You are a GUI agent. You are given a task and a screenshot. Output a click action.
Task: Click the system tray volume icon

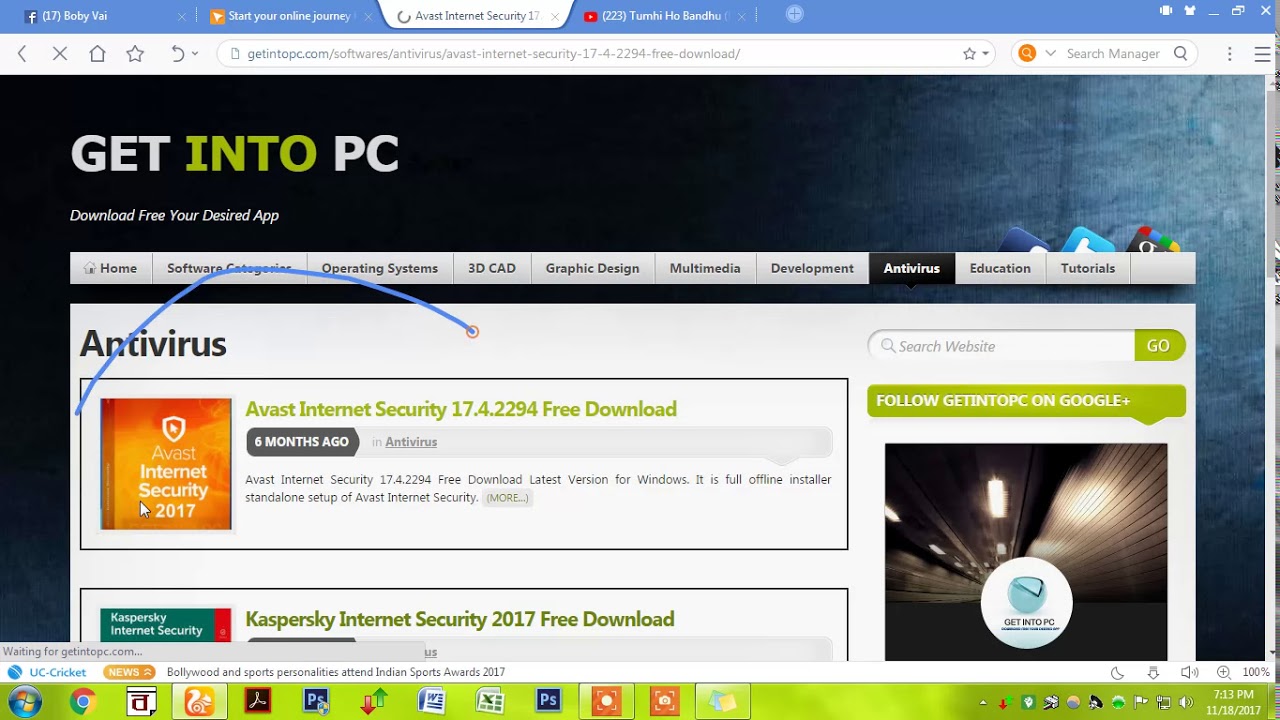[x=1186, y=703]
